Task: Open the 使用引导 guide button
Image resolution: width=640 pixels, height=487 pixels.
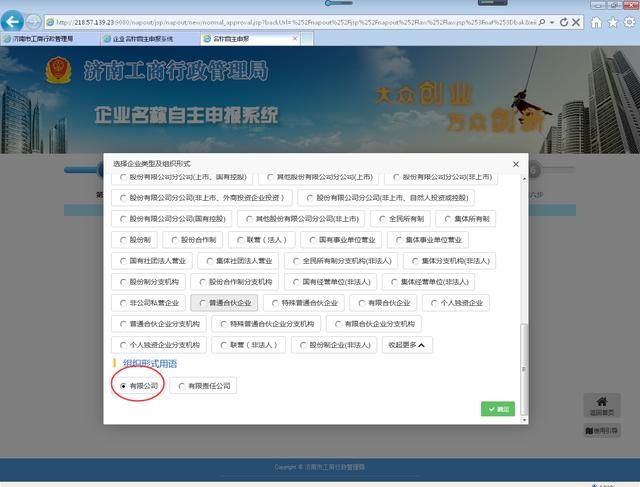Action: click(x=602, y=431)
